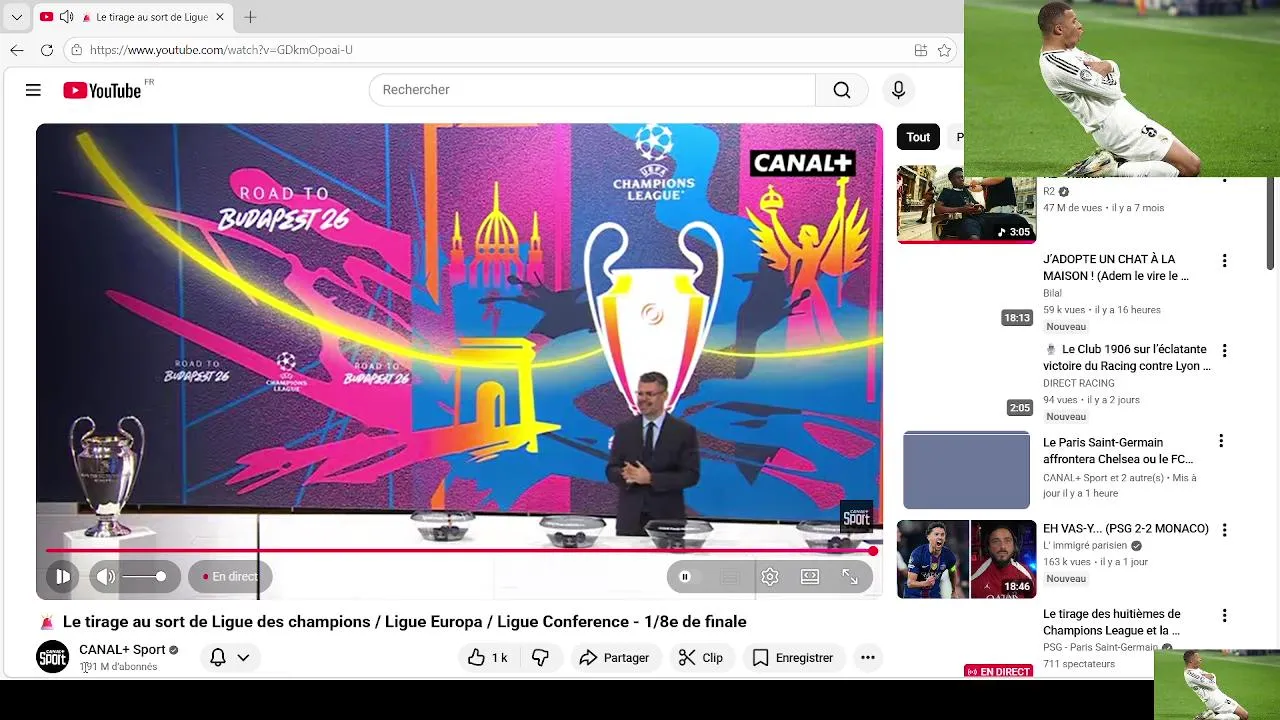
Task: Click the 'EN DIRECT' badge
Action: pos(999,671)
